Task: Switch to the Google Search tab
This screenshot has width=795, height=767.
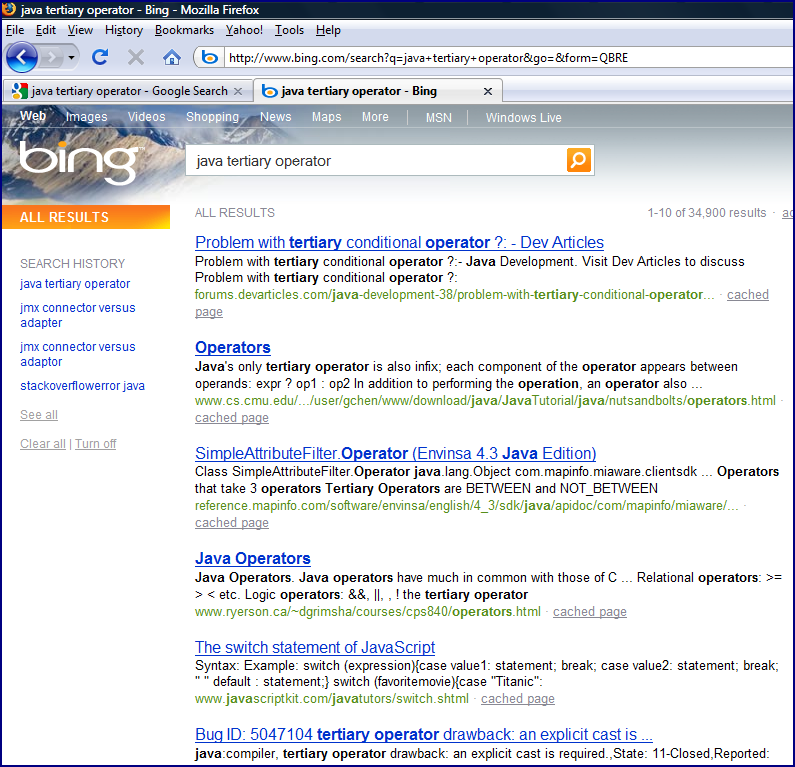Action: (x=128, y=91)
